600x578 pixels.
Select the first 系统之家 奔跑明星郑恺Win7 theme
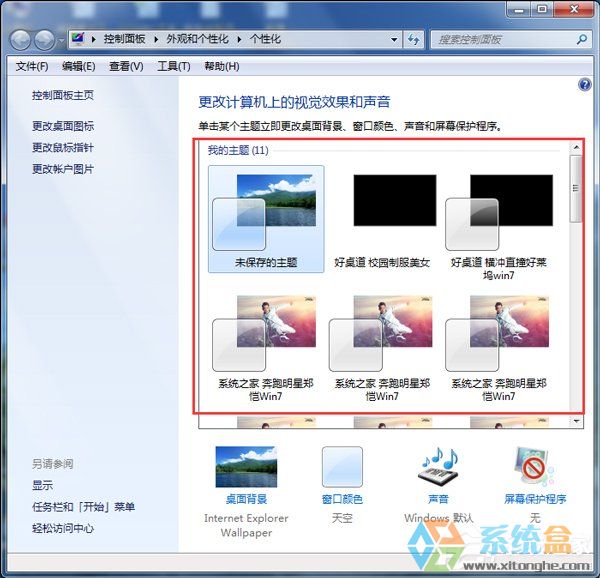pos(266,347)
